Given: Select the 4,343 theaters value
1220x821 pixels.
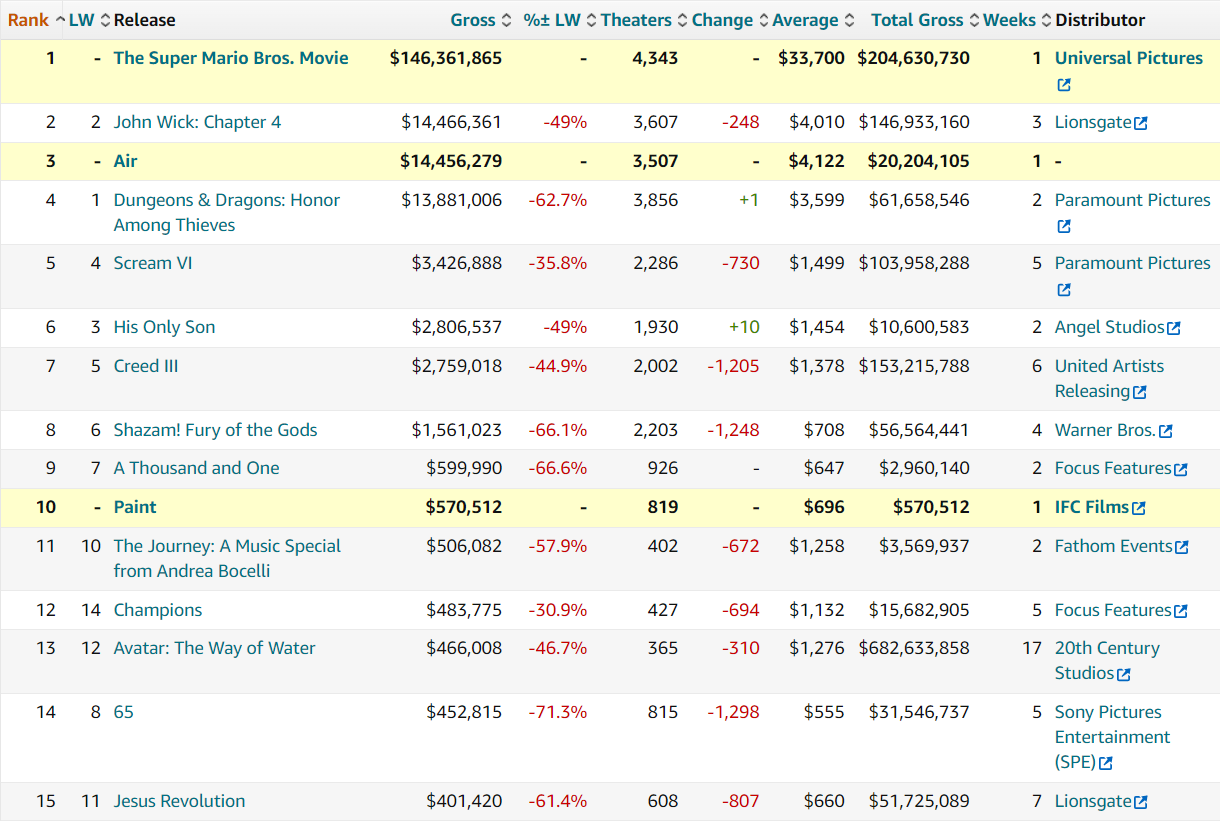Looking at the screenshot, I should 655,58.
